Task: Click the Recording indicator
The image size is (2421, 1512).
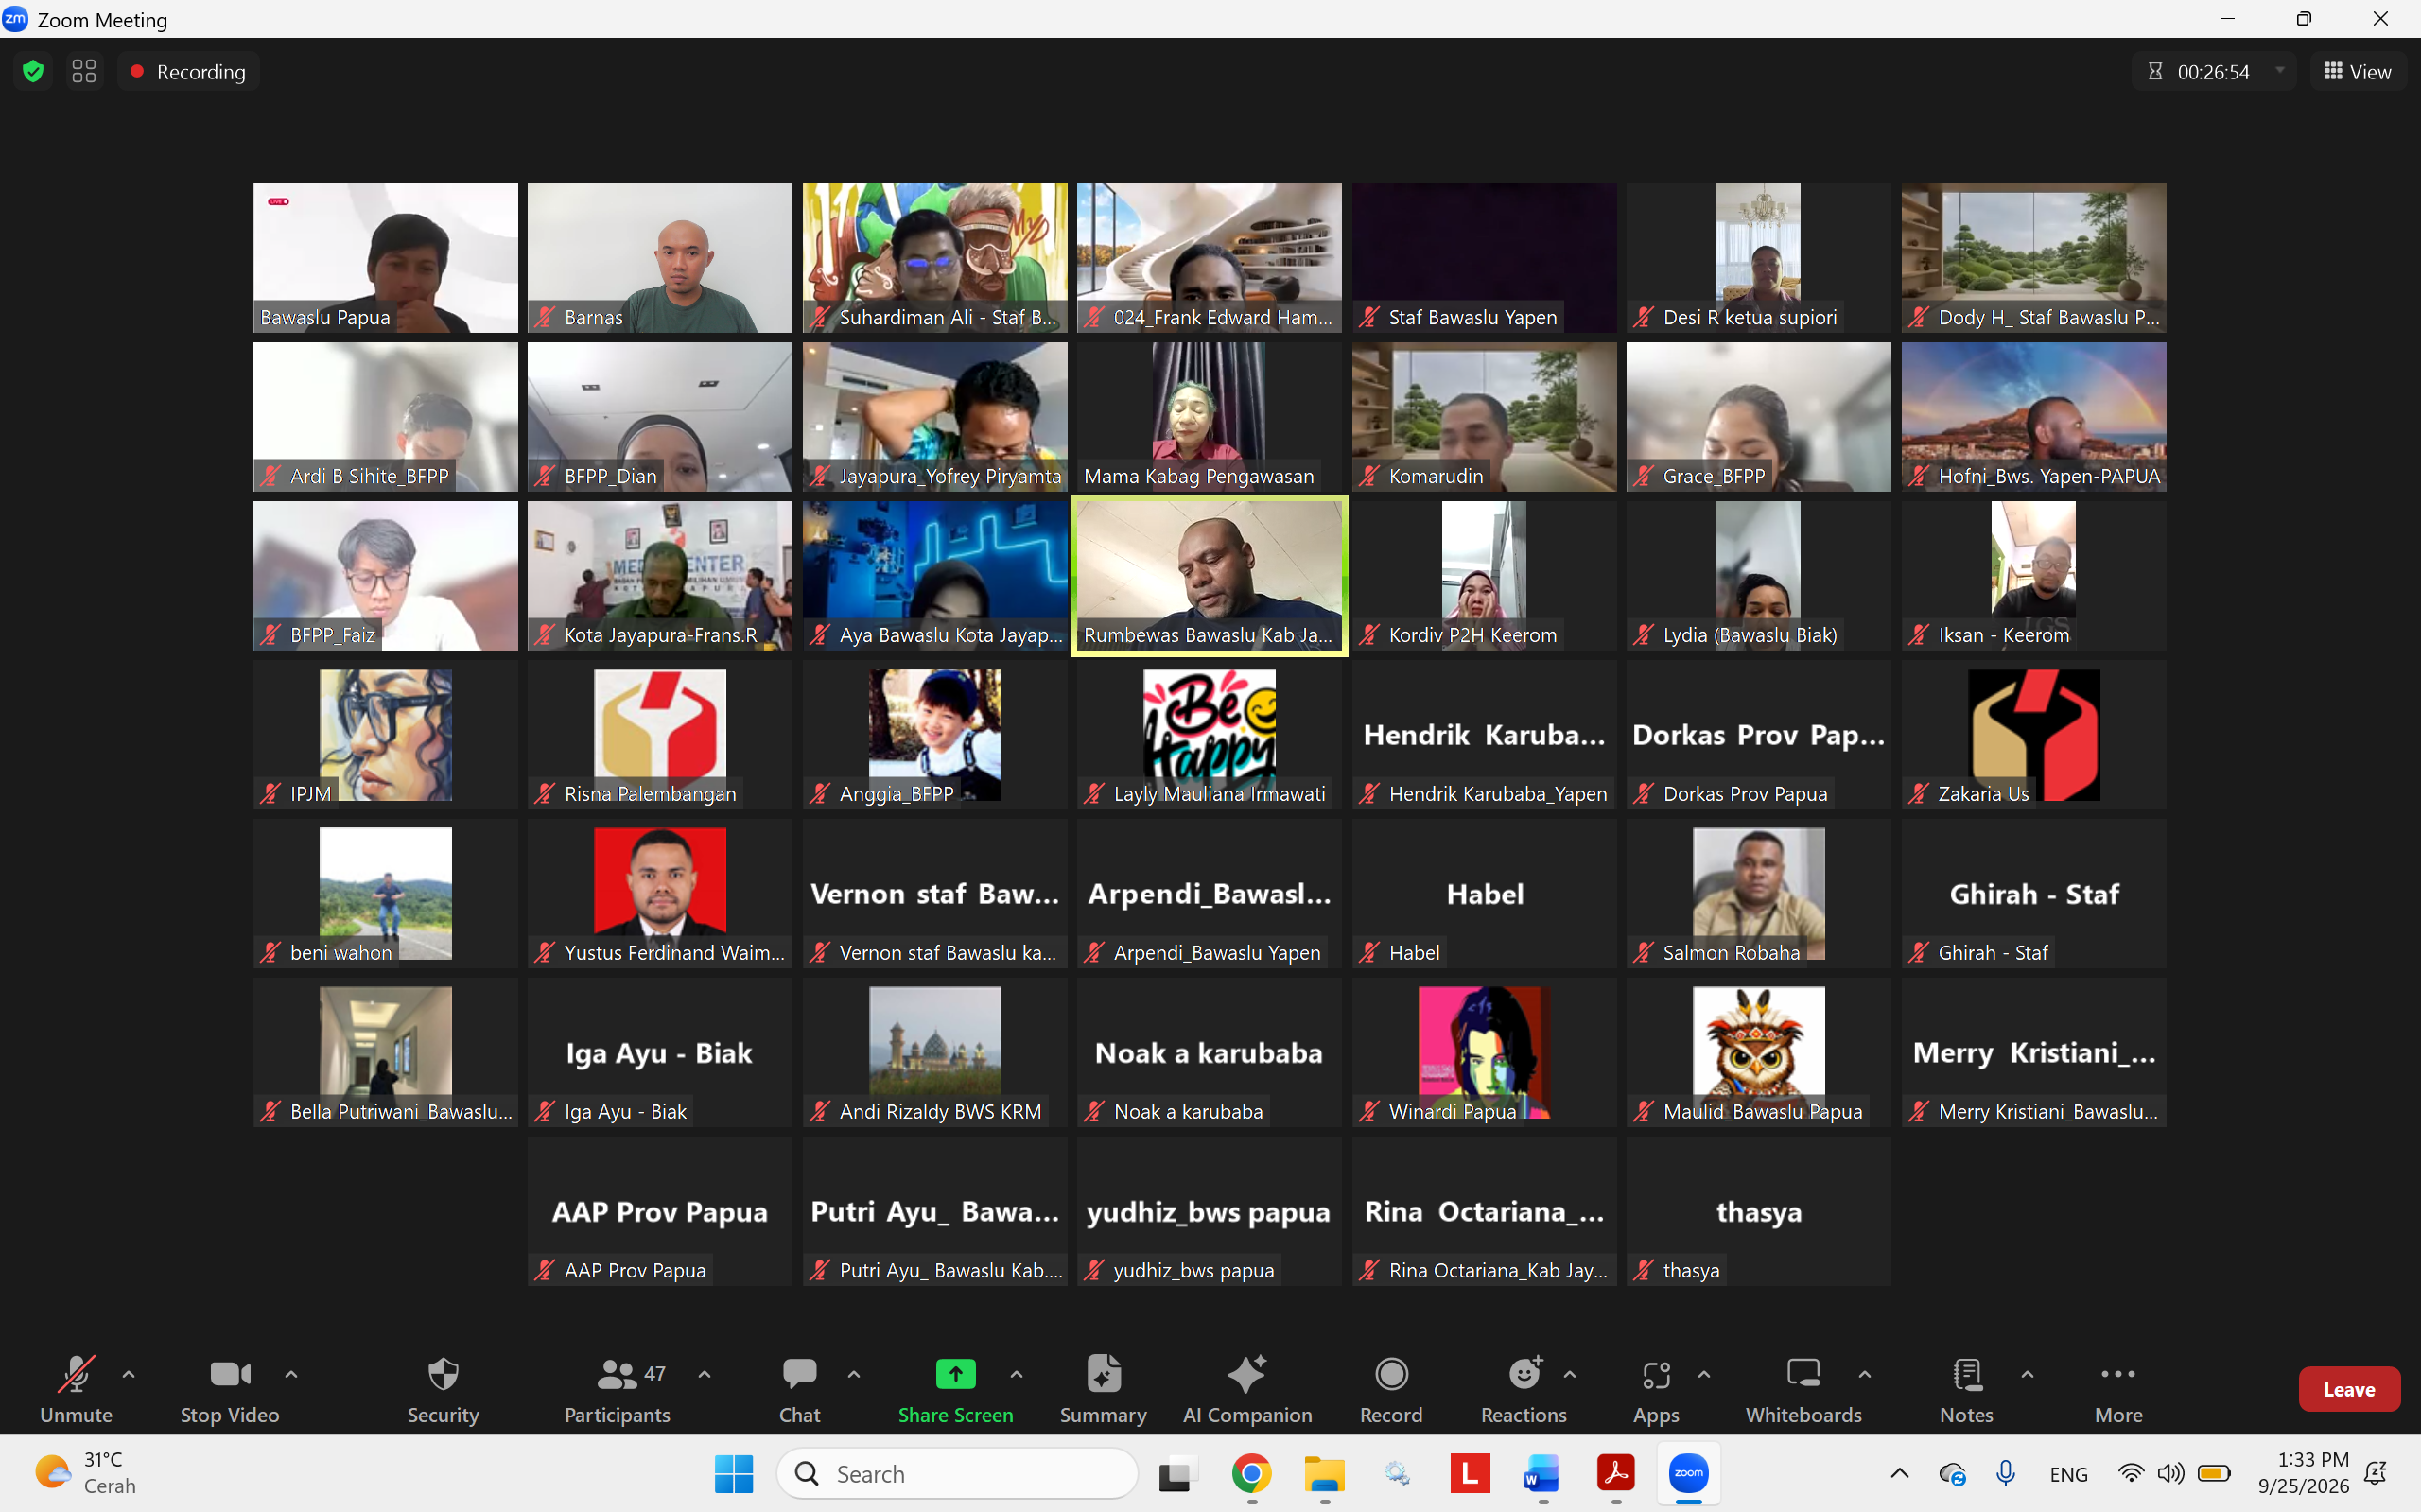Action: (188, 71)
